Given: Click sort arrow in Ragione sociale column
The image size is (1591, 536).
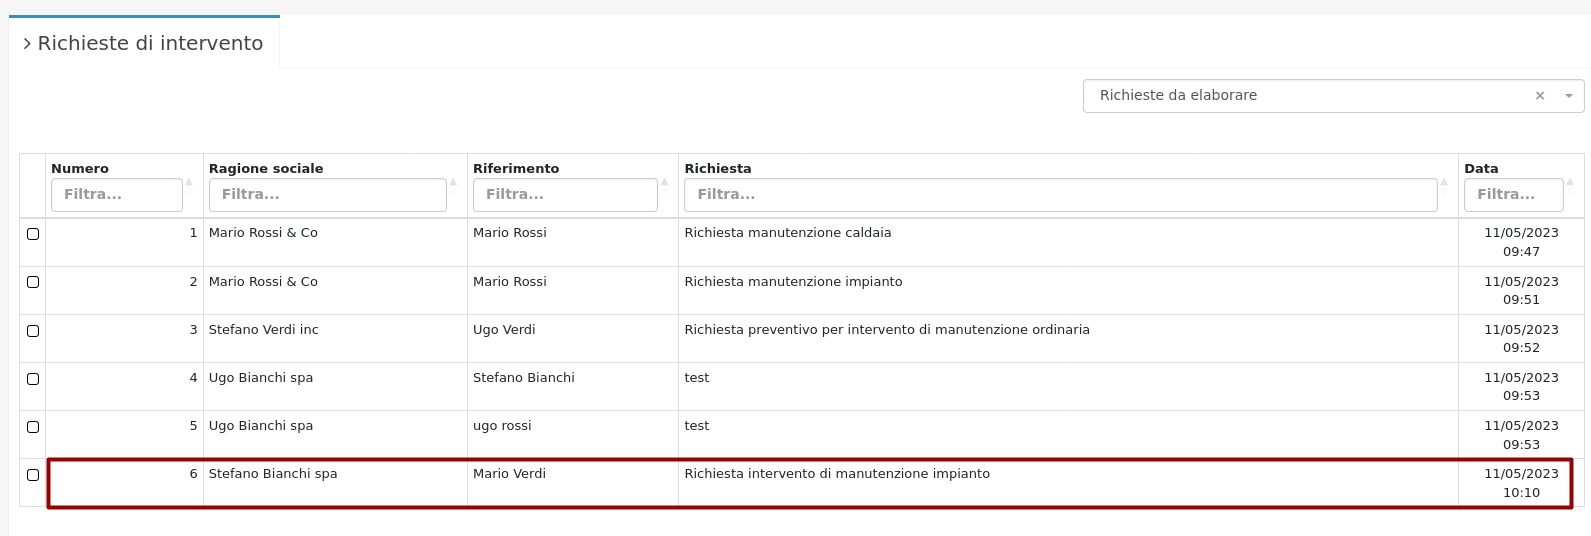Looking at the screenshot, I should [x=453, y=182].
